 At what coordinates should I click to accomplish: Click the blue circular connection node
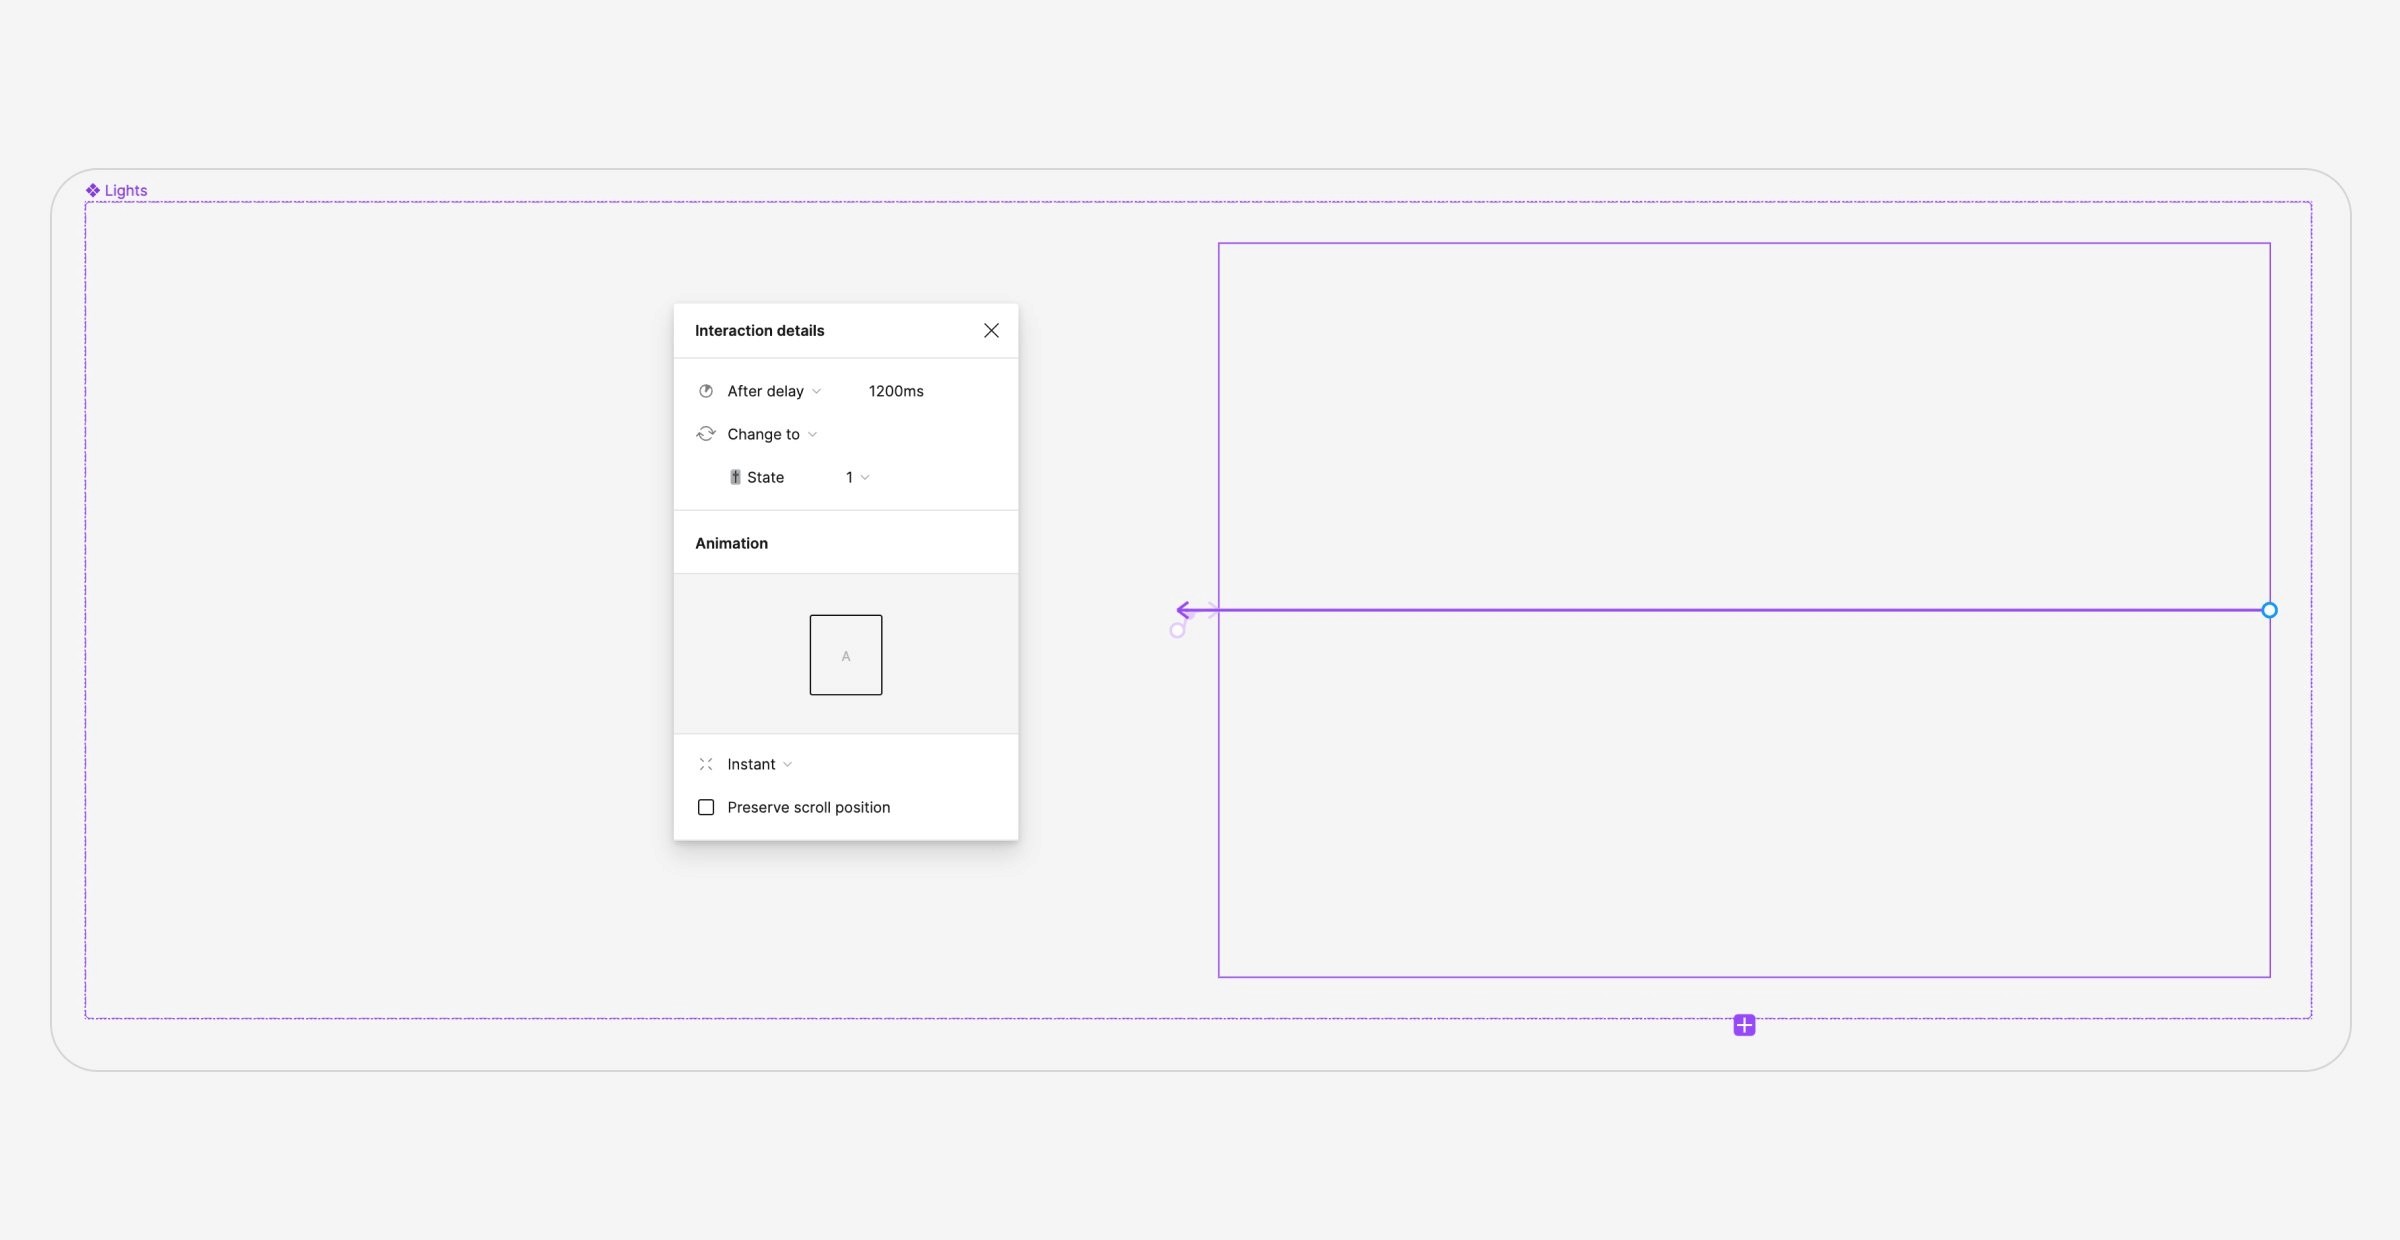pyautogui.click(x=2269, y=610)
